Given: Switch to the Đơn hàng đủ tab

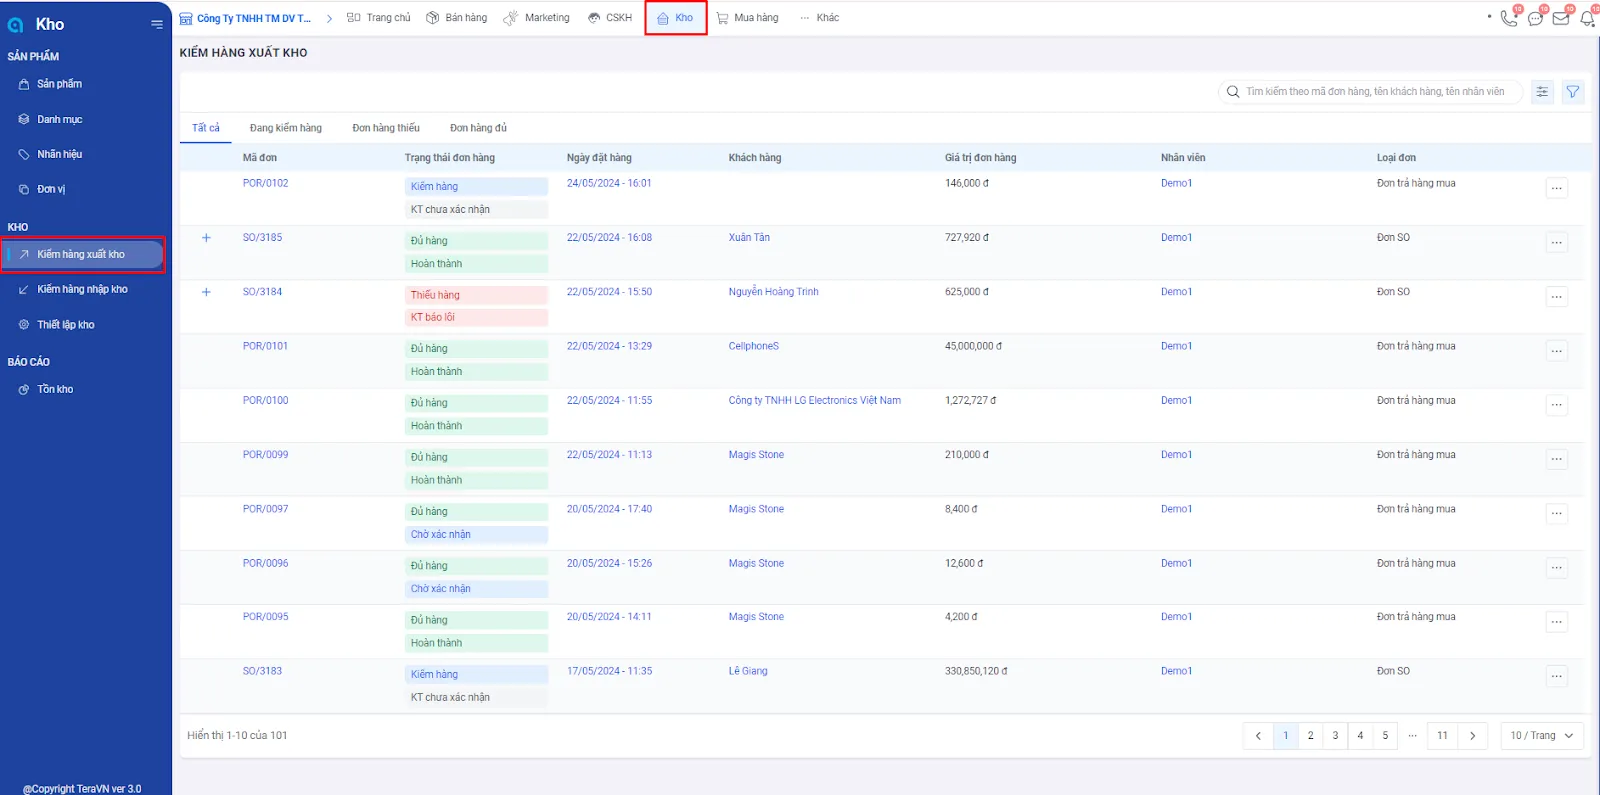Looking at the screenshot, I should point(478,128).
